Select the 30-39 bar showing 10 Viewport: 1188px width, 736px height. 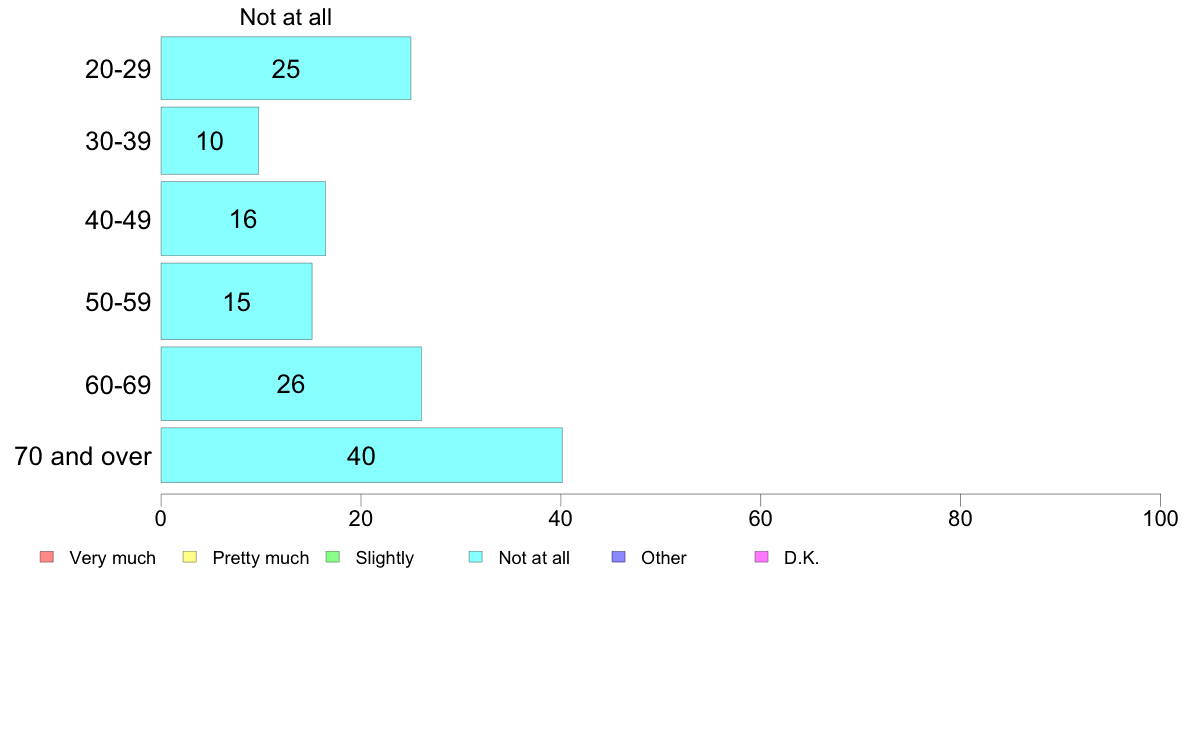coord(210,141)
